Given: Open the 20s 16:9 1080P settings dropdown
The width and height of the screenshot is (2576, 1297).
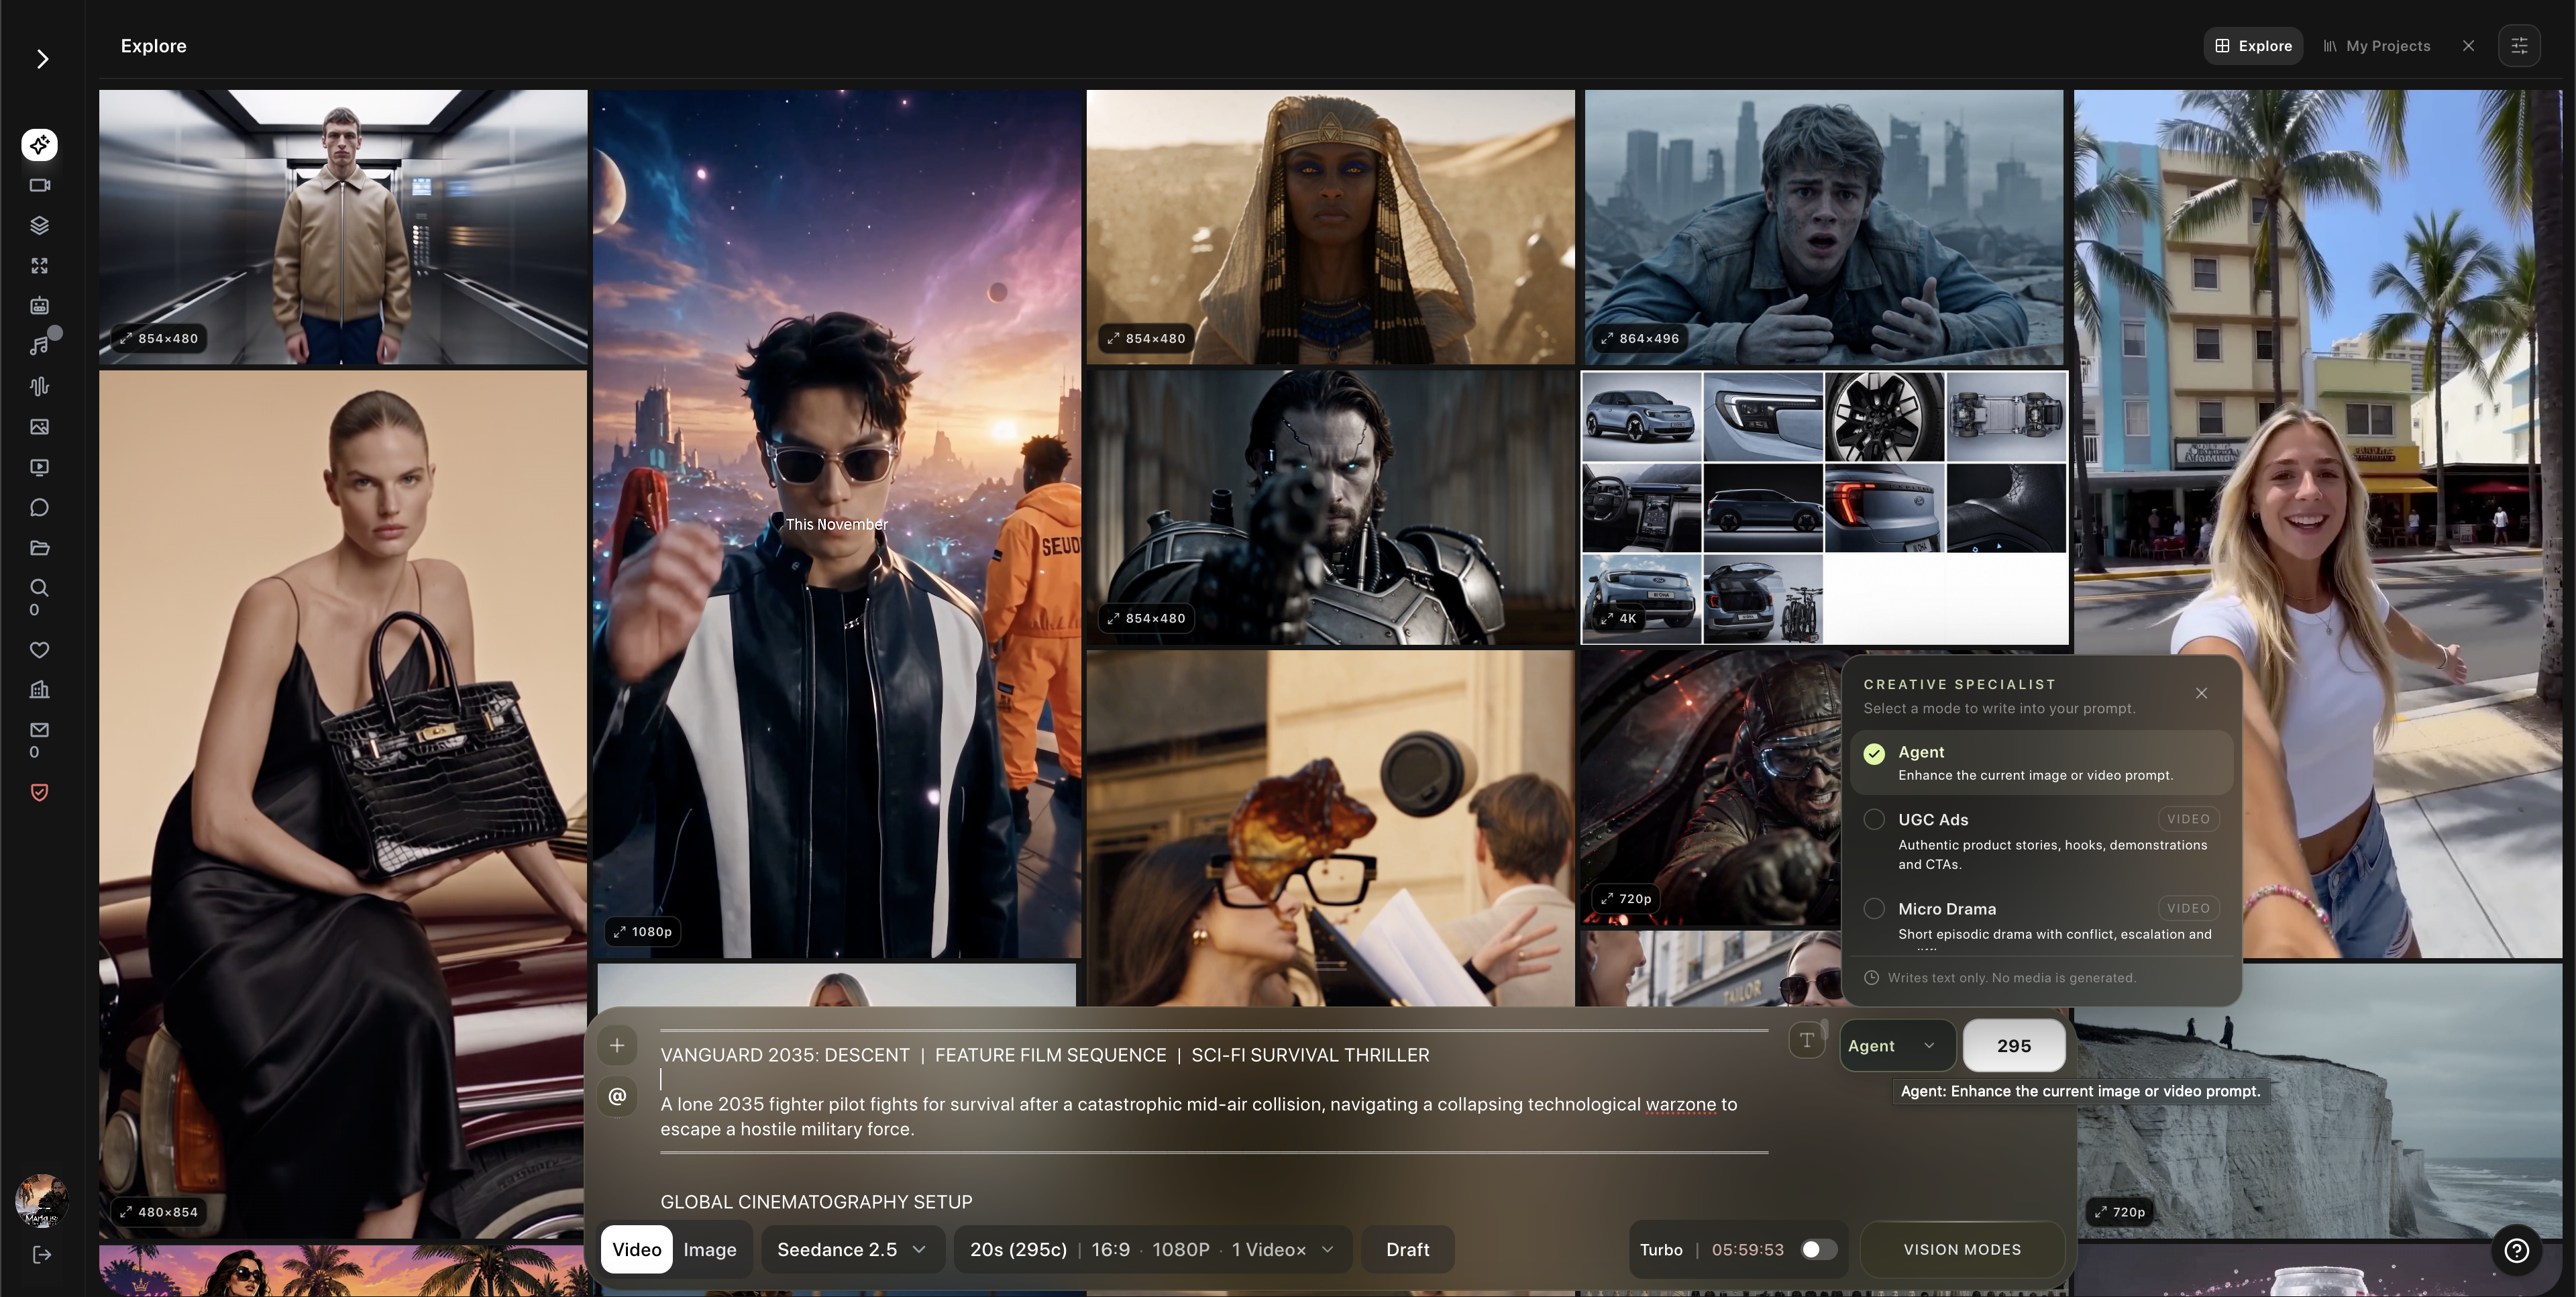Looking at the screenshot, I should 1153,1250.
